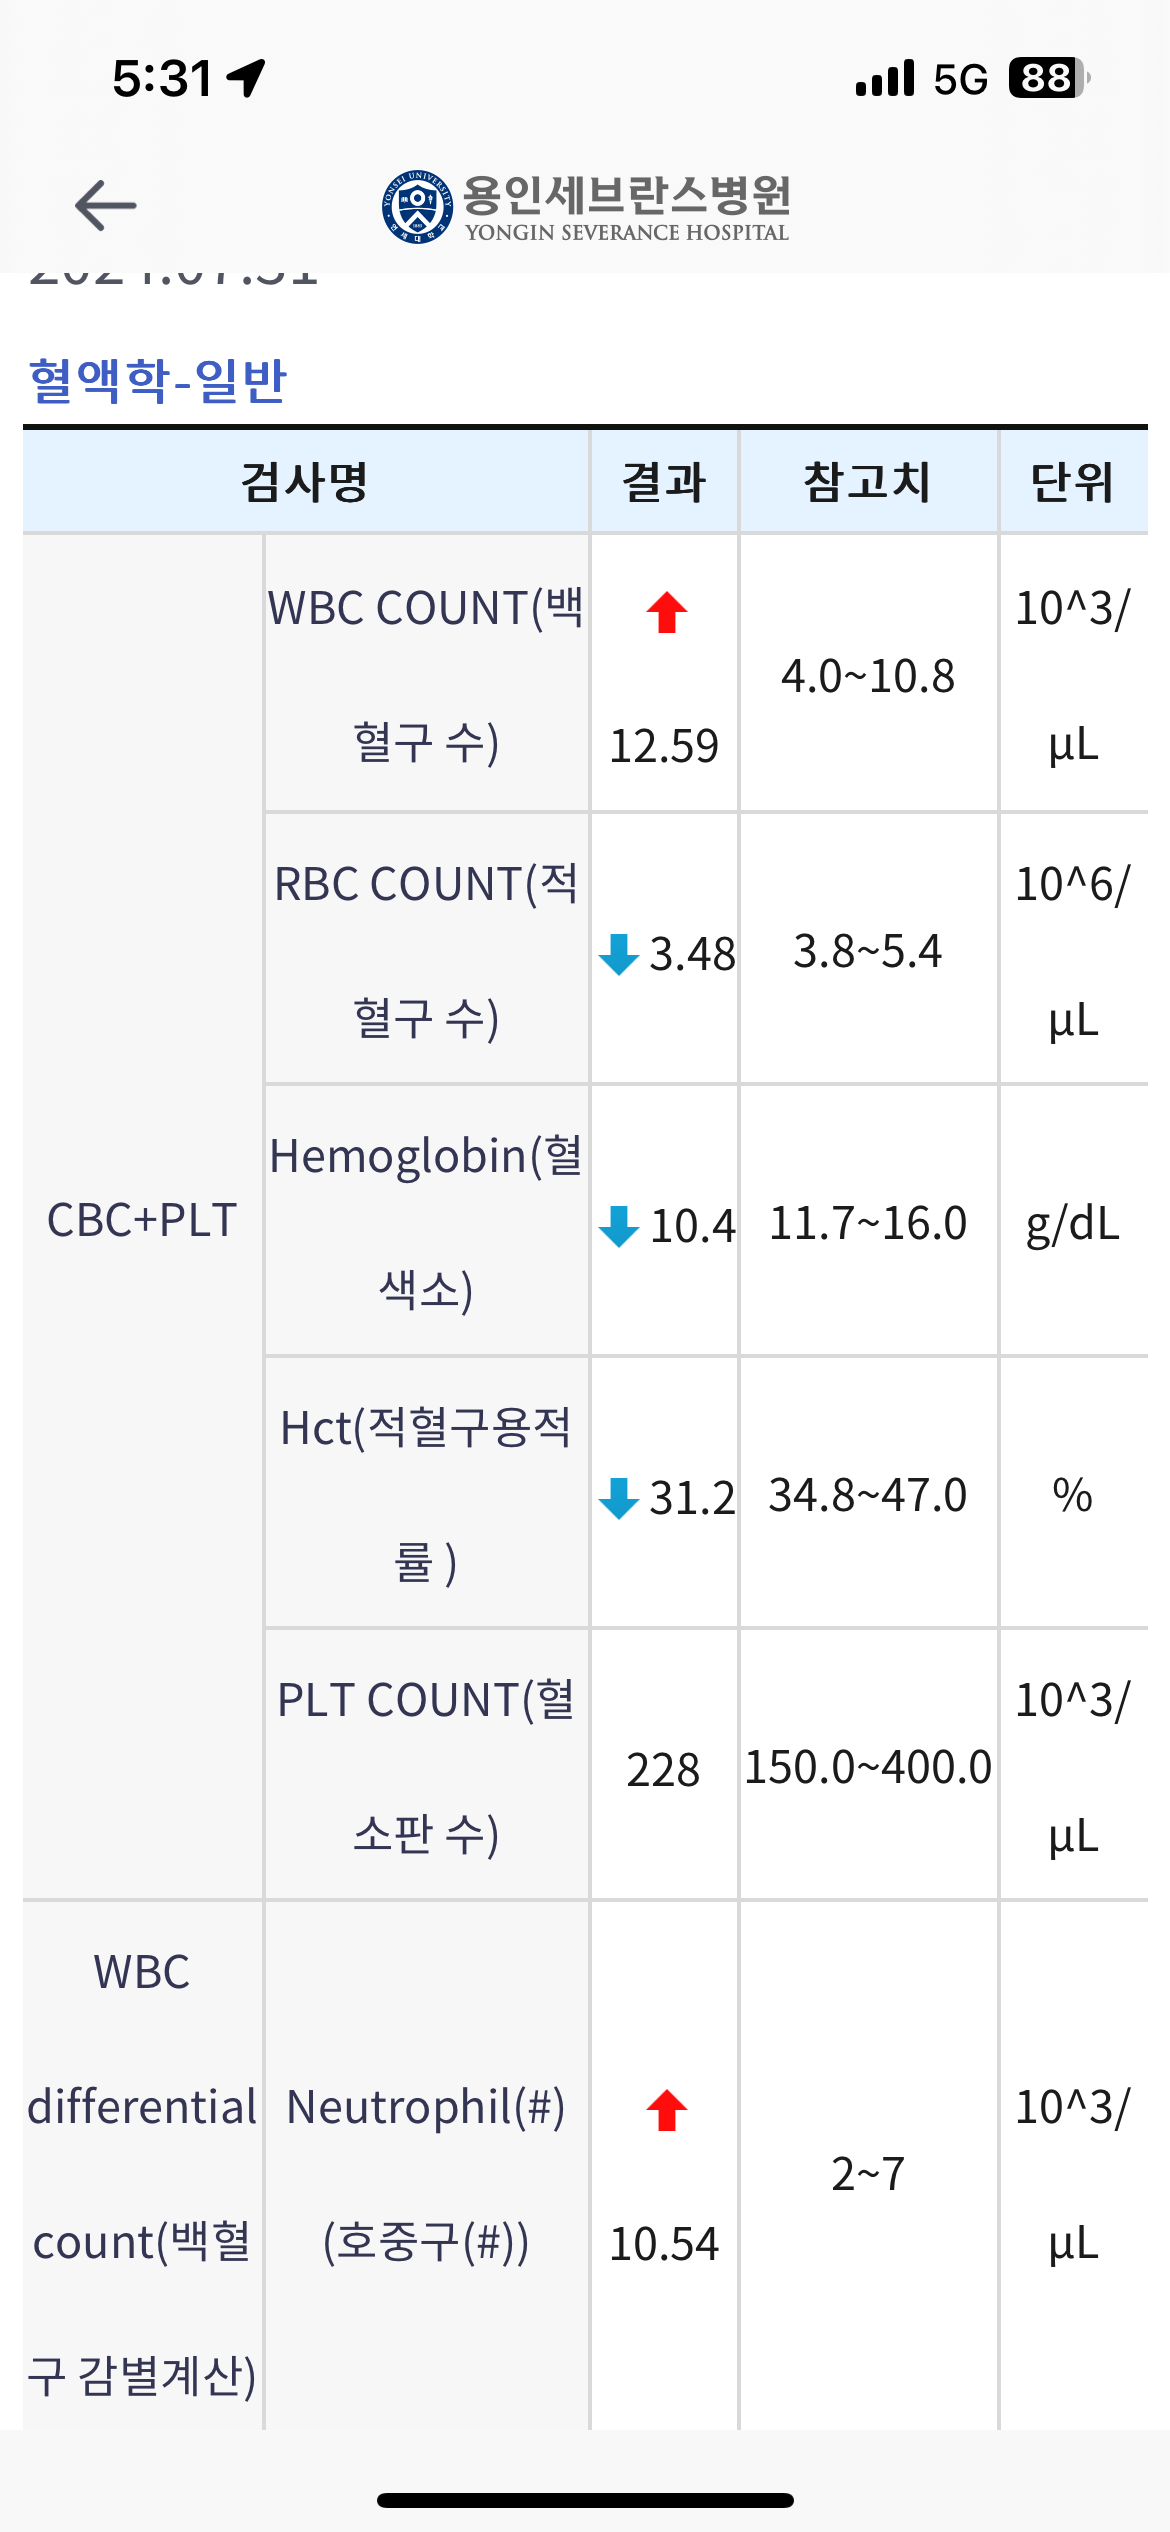Tap the 단위 column header
Image resolution: width=1170 pixels, height=2532 pixels.
1073,482
